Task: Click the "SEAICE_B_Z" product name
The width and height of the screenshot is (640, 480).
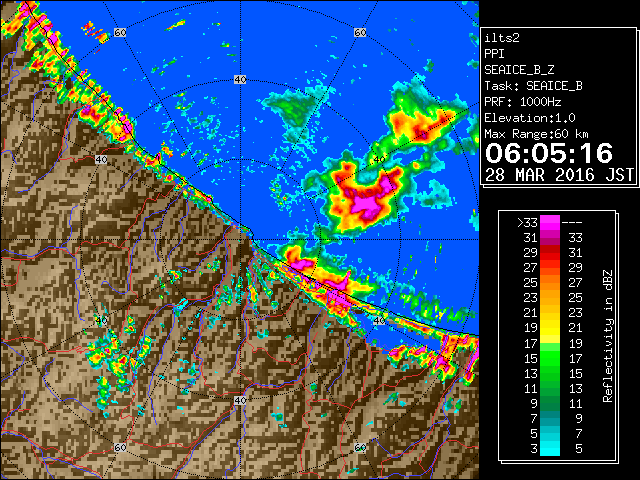Action: coord(519,70)
